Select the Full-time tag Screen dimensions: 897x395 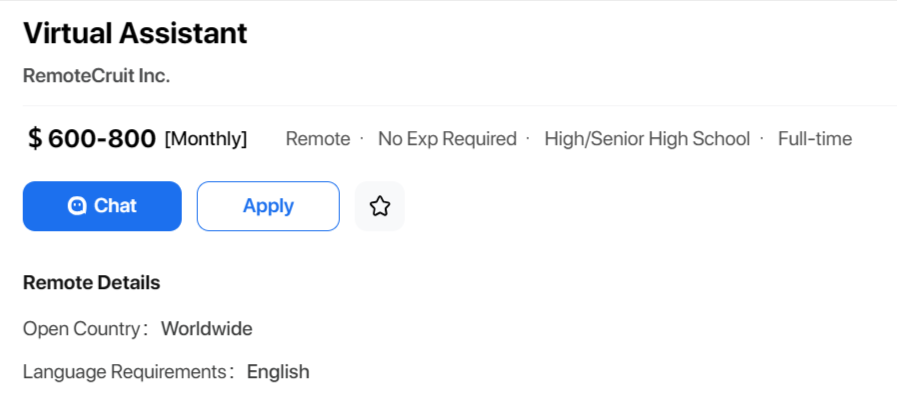[x=815, y=139]
